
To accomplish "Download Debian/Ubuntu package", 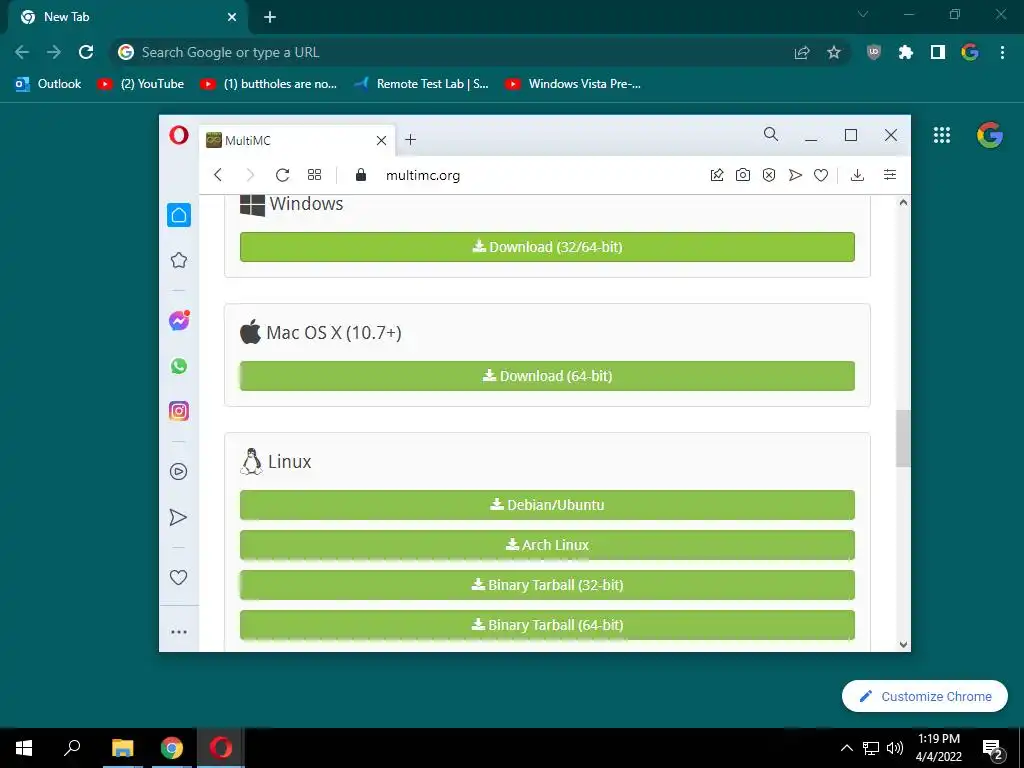I will click(547, 505).
